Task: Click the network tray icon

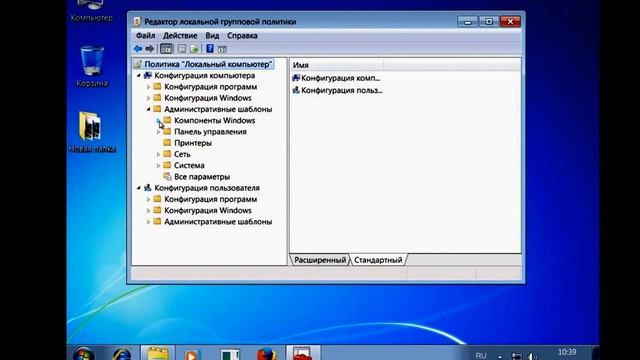Action: pyautogui.click(x=516, y=356)
